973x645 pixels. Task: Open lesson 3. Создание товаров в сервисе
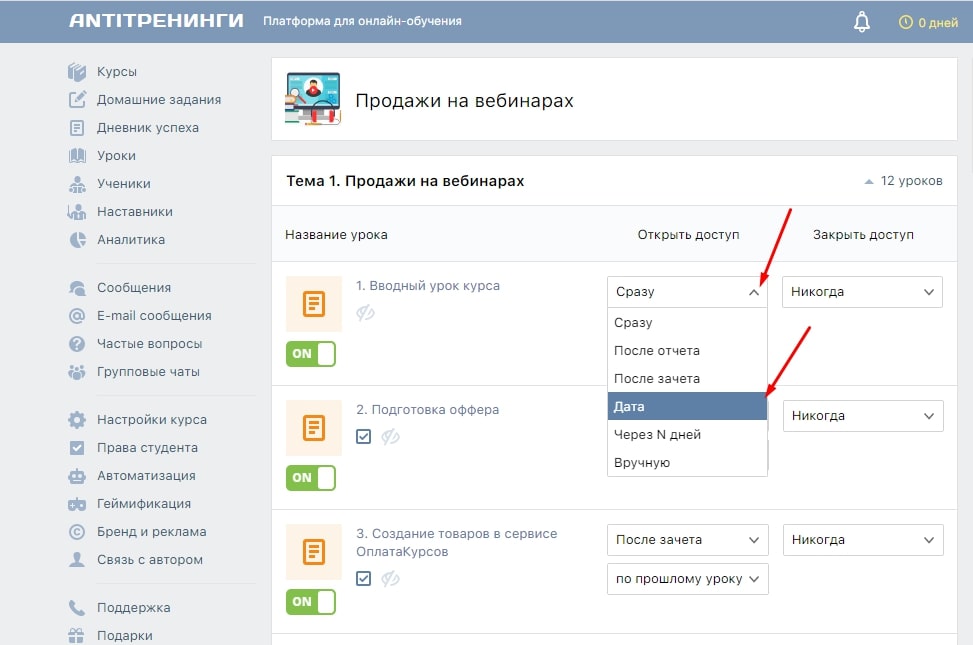[457, 543]
